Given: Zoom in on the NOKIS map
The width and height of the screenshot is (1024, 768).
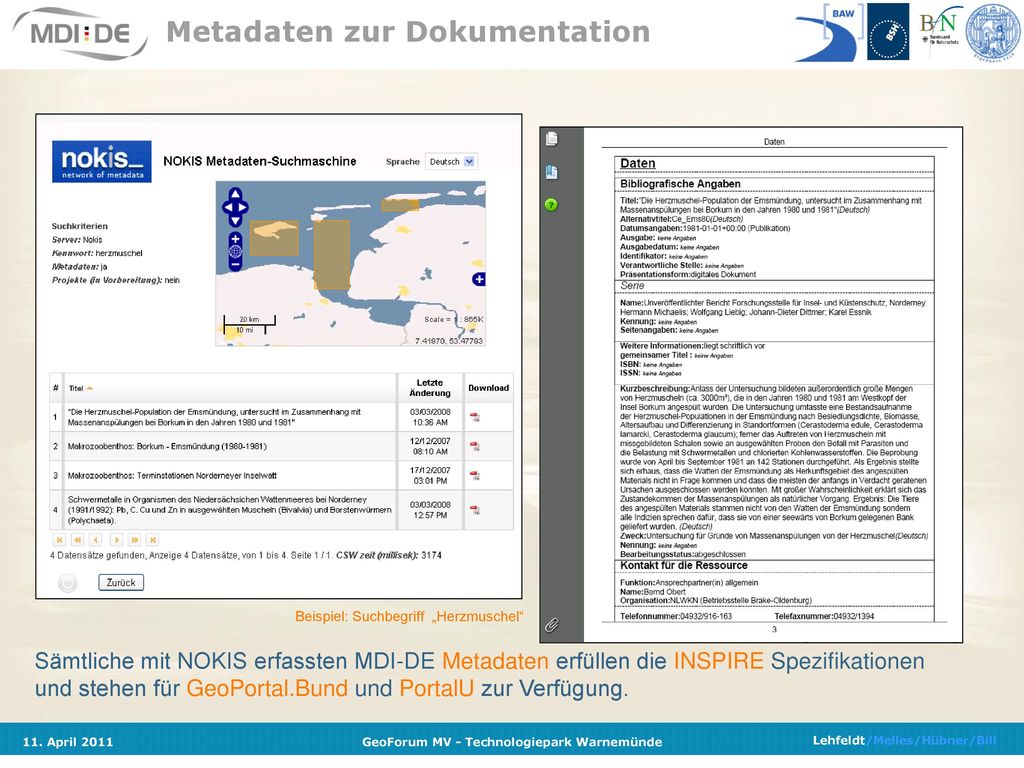Looking at the screenshot, I should tap(235, 238).
